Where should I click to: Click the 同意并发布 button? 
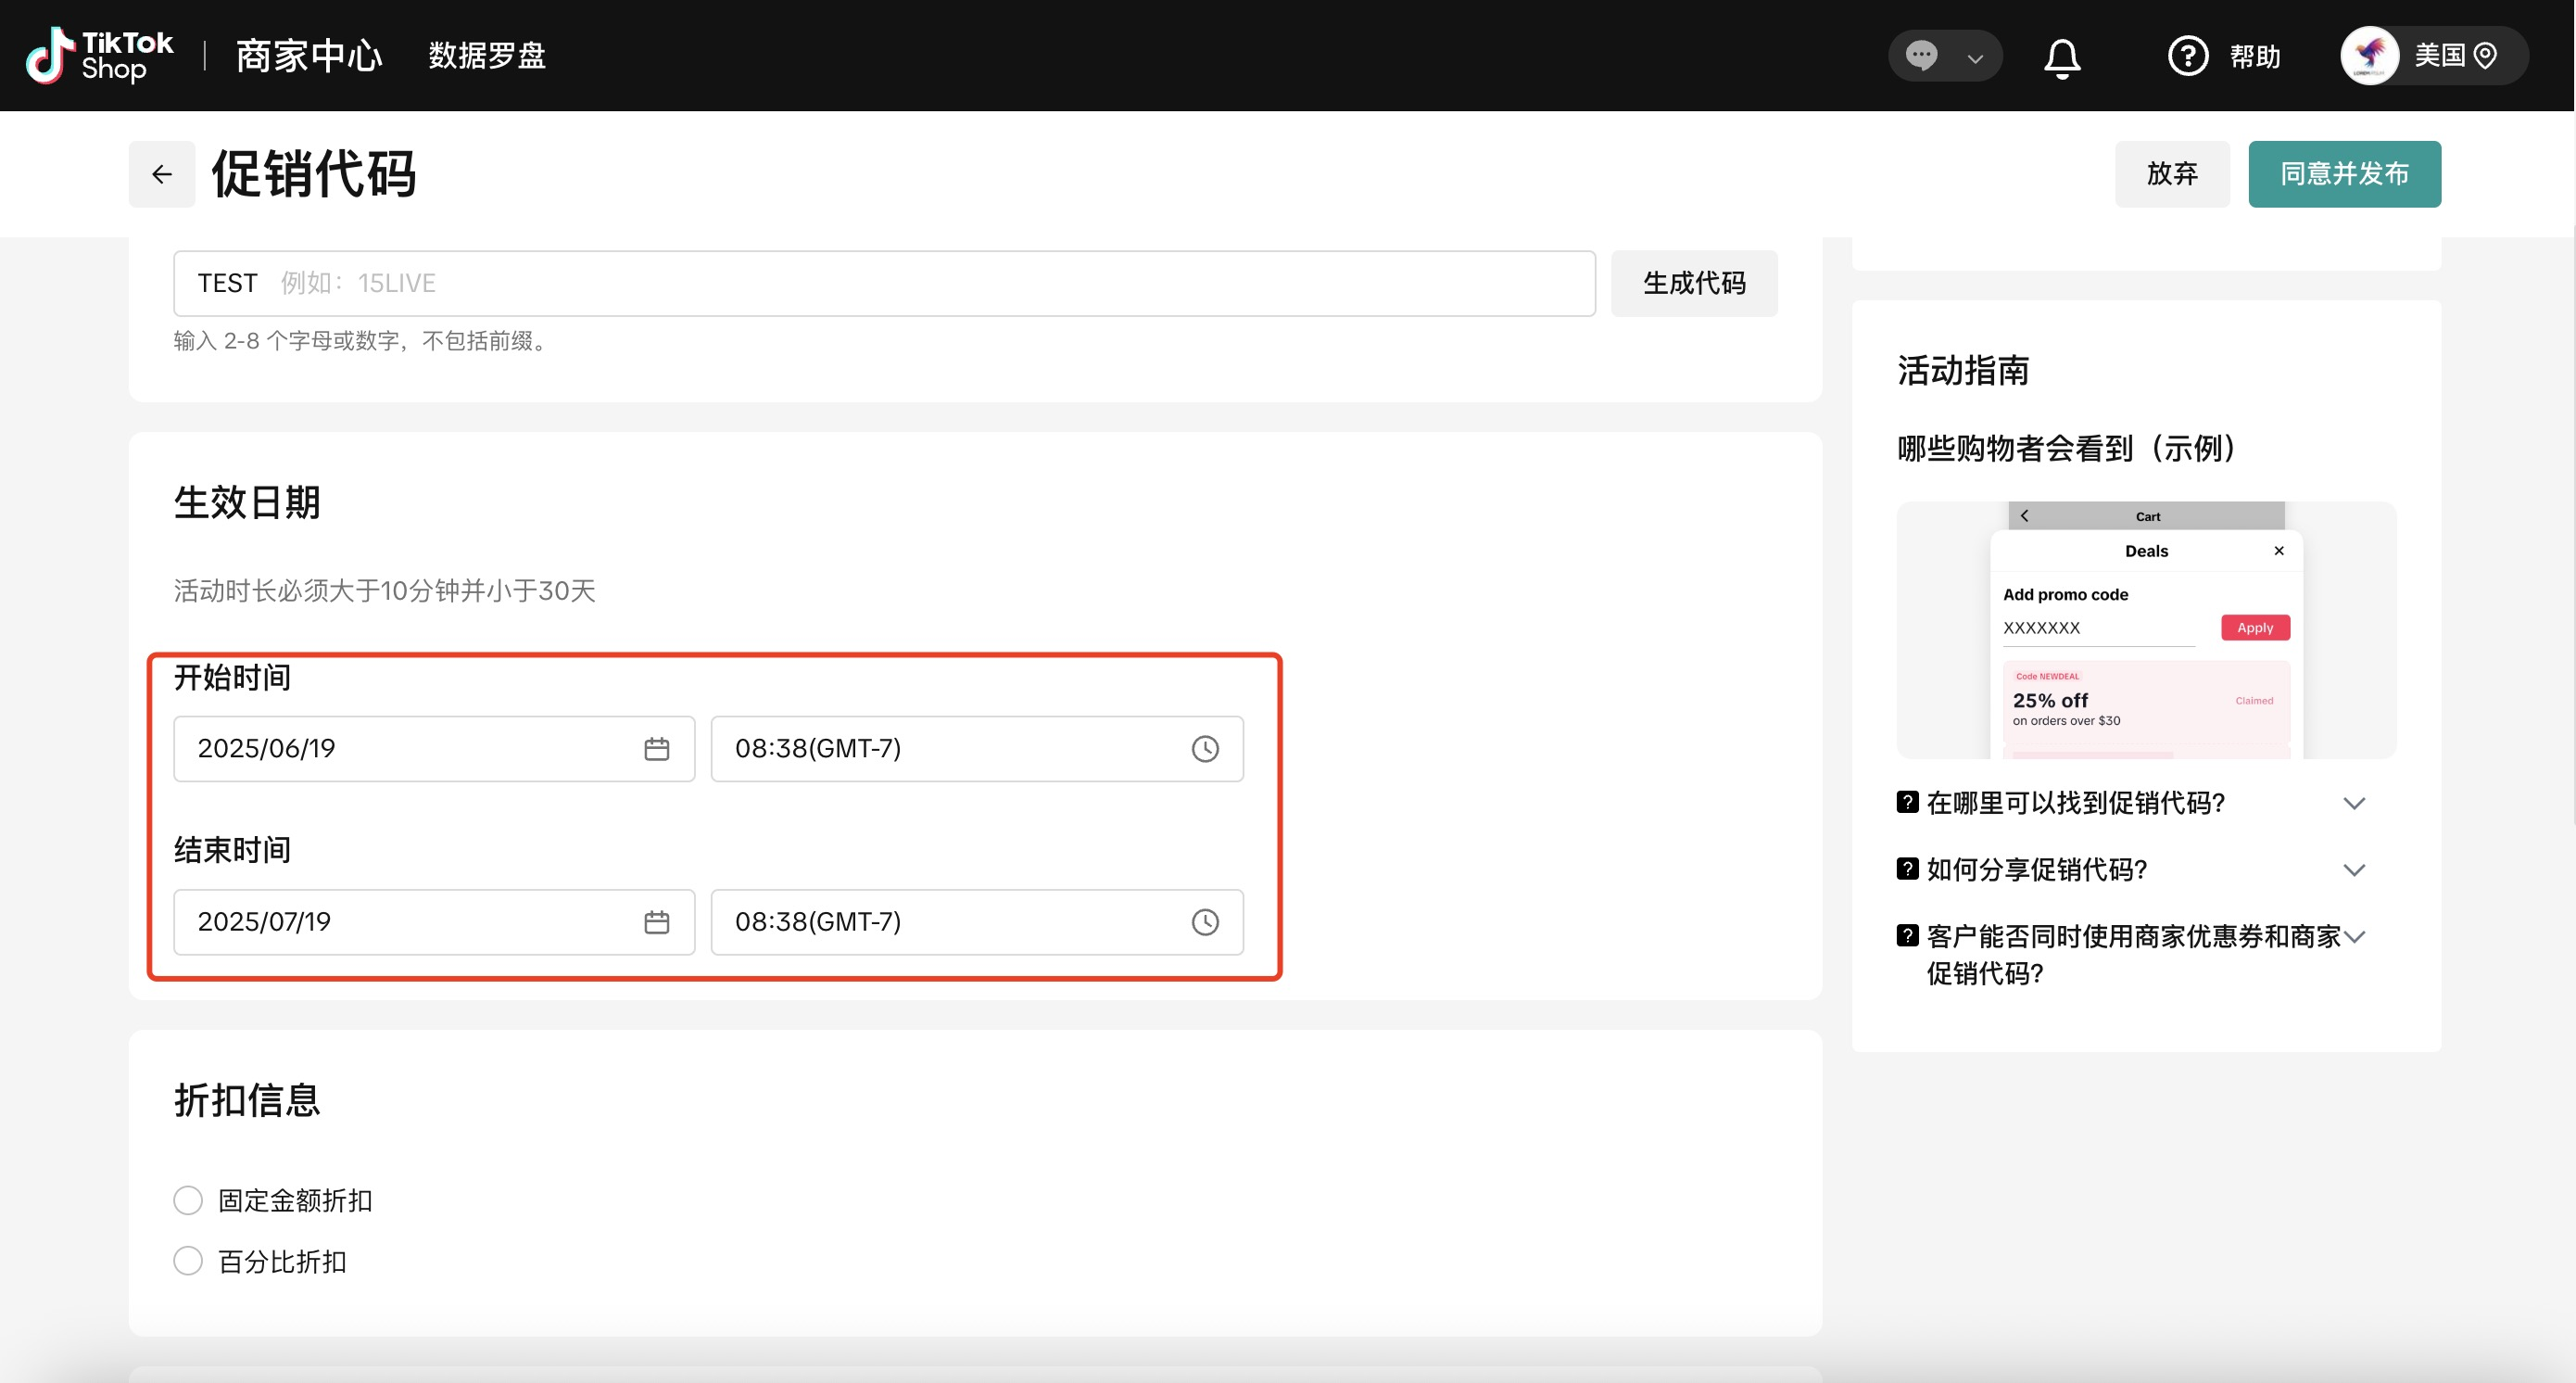coord(2344,174)
